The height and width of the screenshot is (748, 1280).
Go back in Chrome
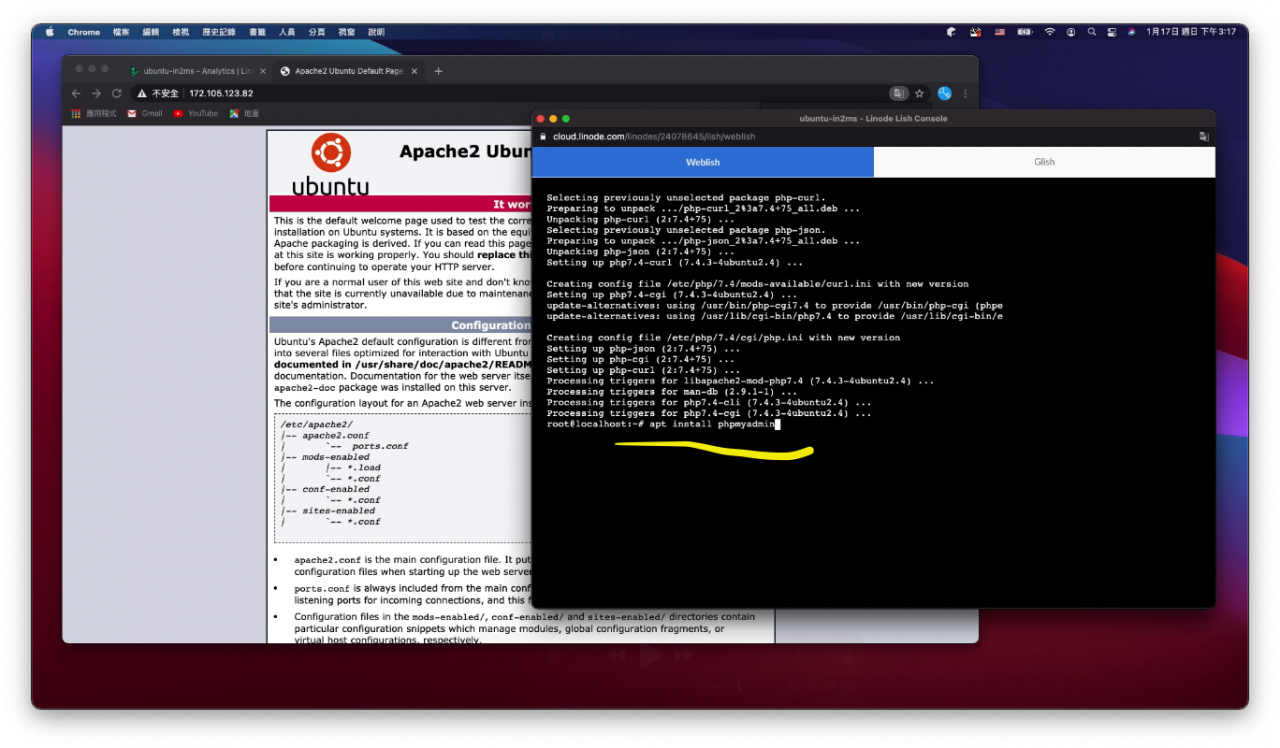click(76, 93)
